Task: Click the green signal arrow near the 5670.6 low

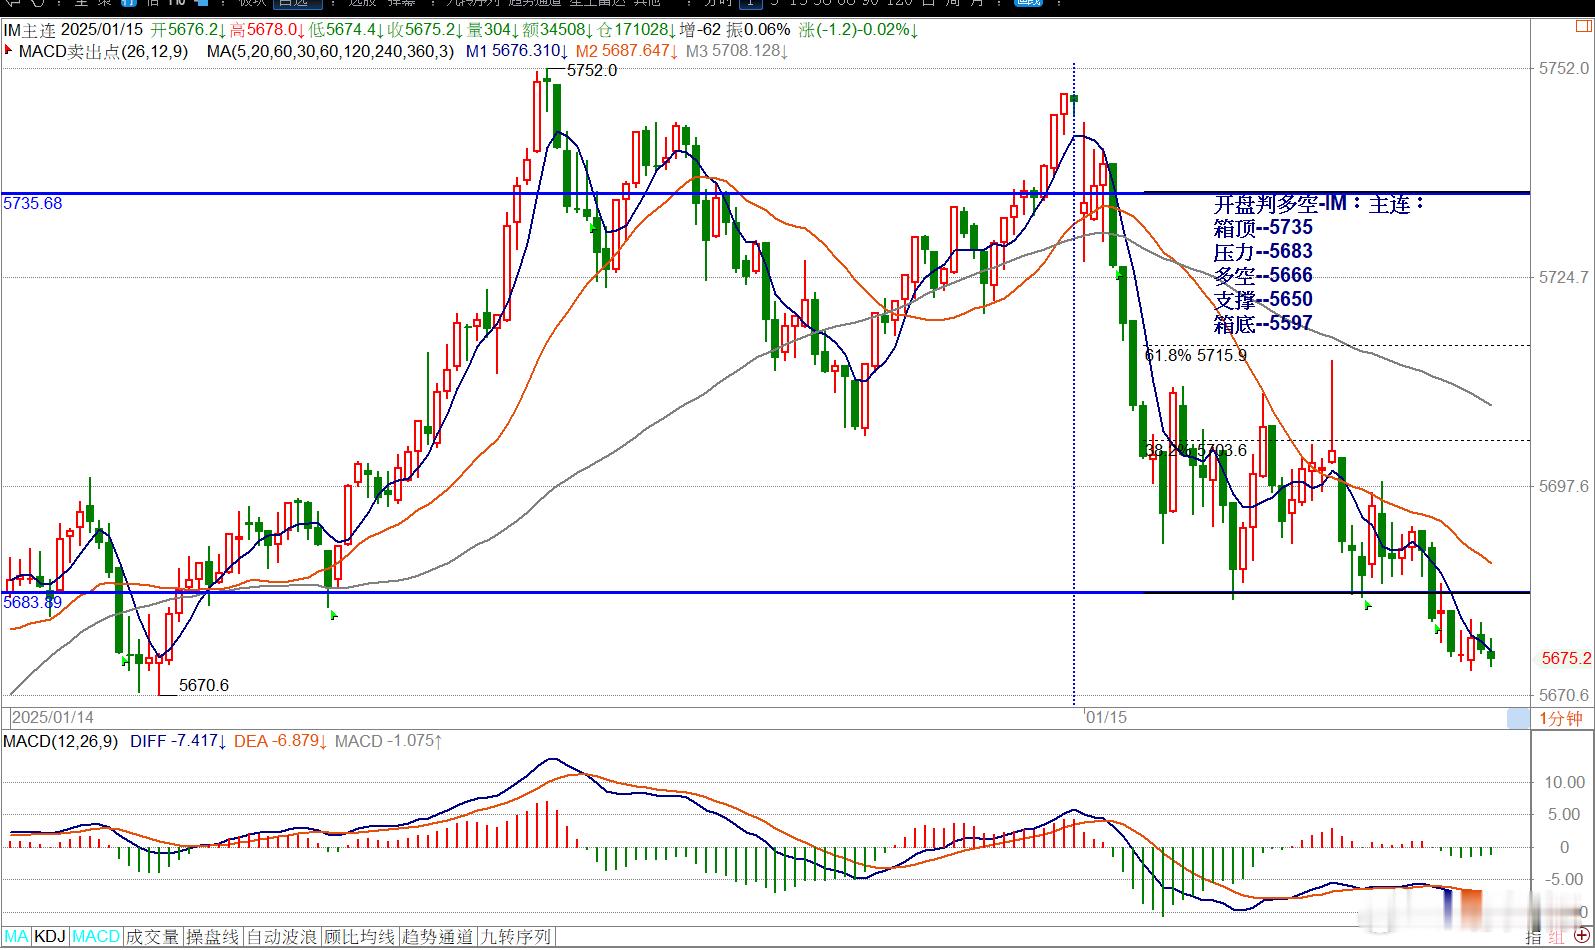Action: (124, 660)
